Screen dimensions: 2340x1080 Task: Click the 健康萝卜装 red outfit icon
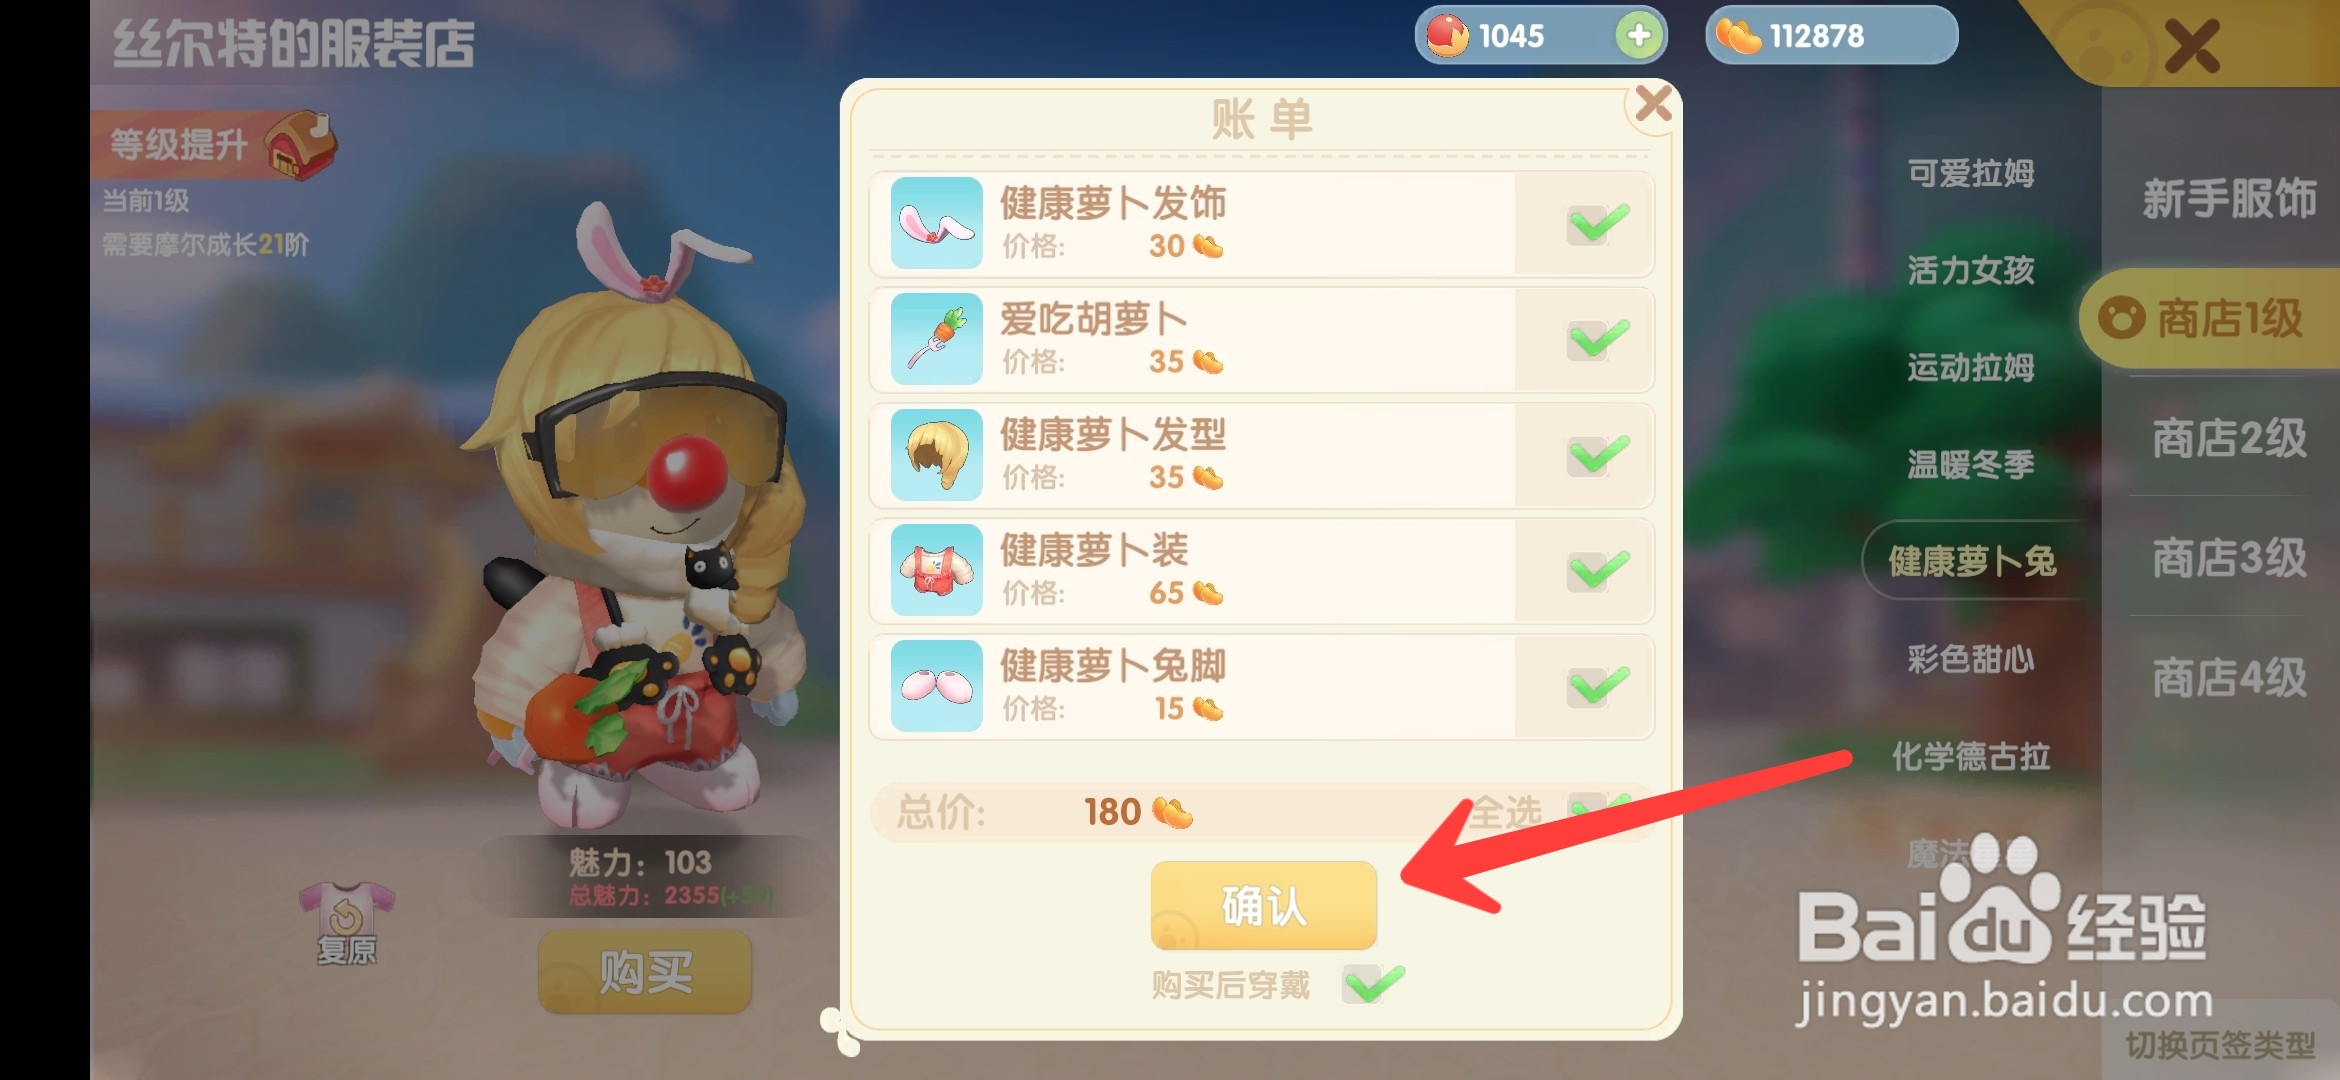(937, 570)
